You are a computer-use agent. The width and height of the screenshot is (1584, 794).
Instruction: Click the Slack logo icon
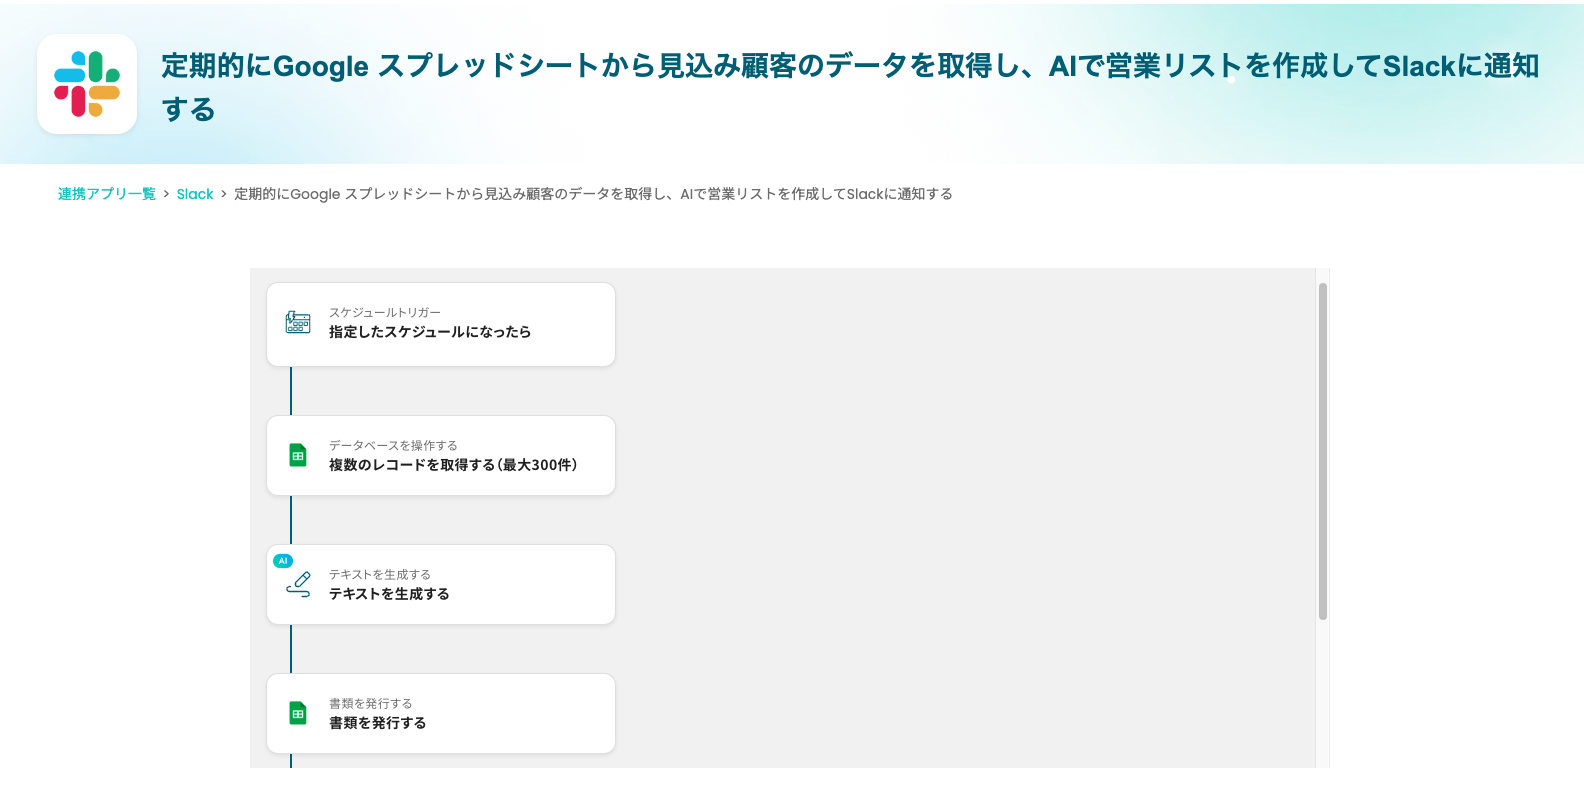tap(87, 84)
